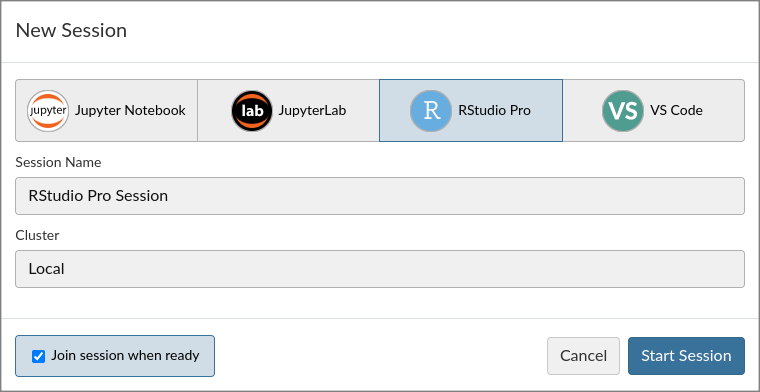Click the blue RStudio 'R' icon
Viewport: 760px width, 392px height.
pyautogui.click(x=431, y=111)
